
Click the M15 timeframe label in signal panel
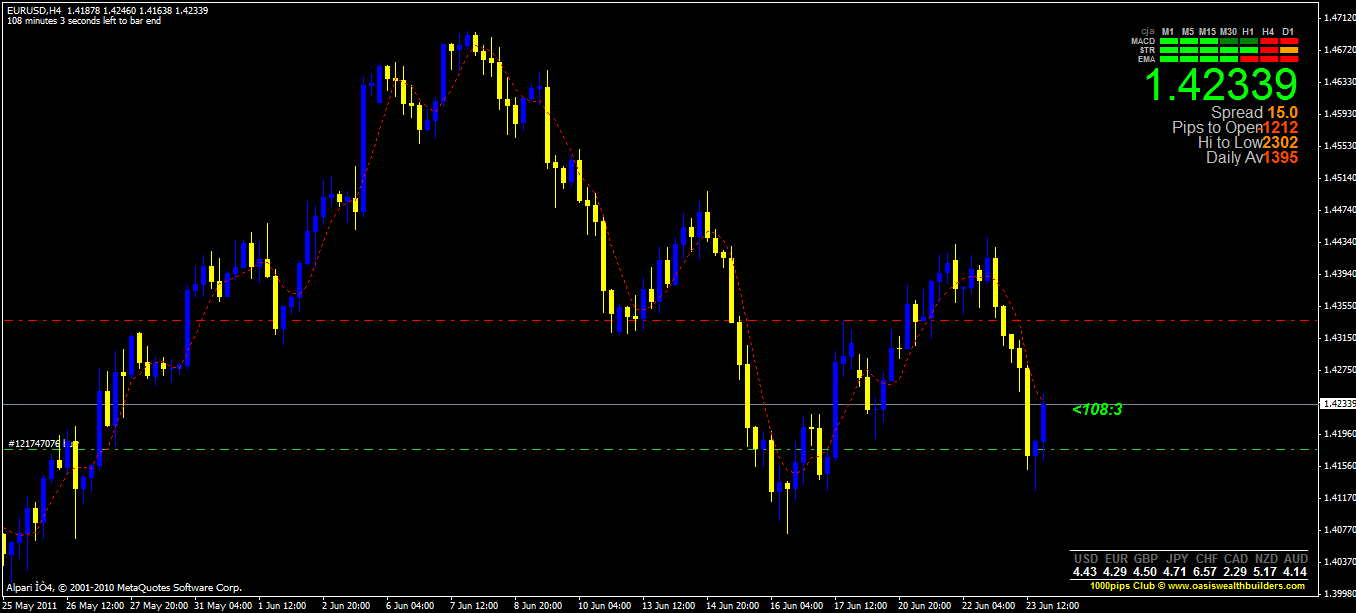click(x=1207, y=31)
